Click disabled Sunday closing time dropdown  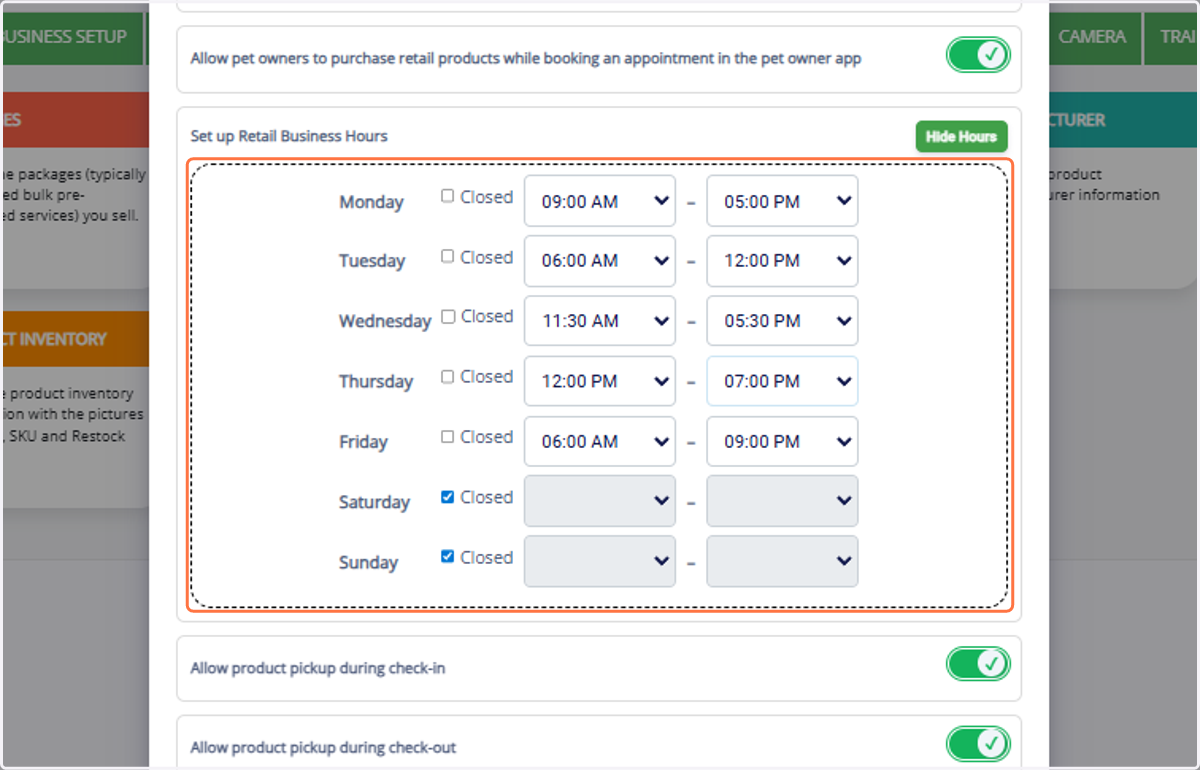point(782,561)
